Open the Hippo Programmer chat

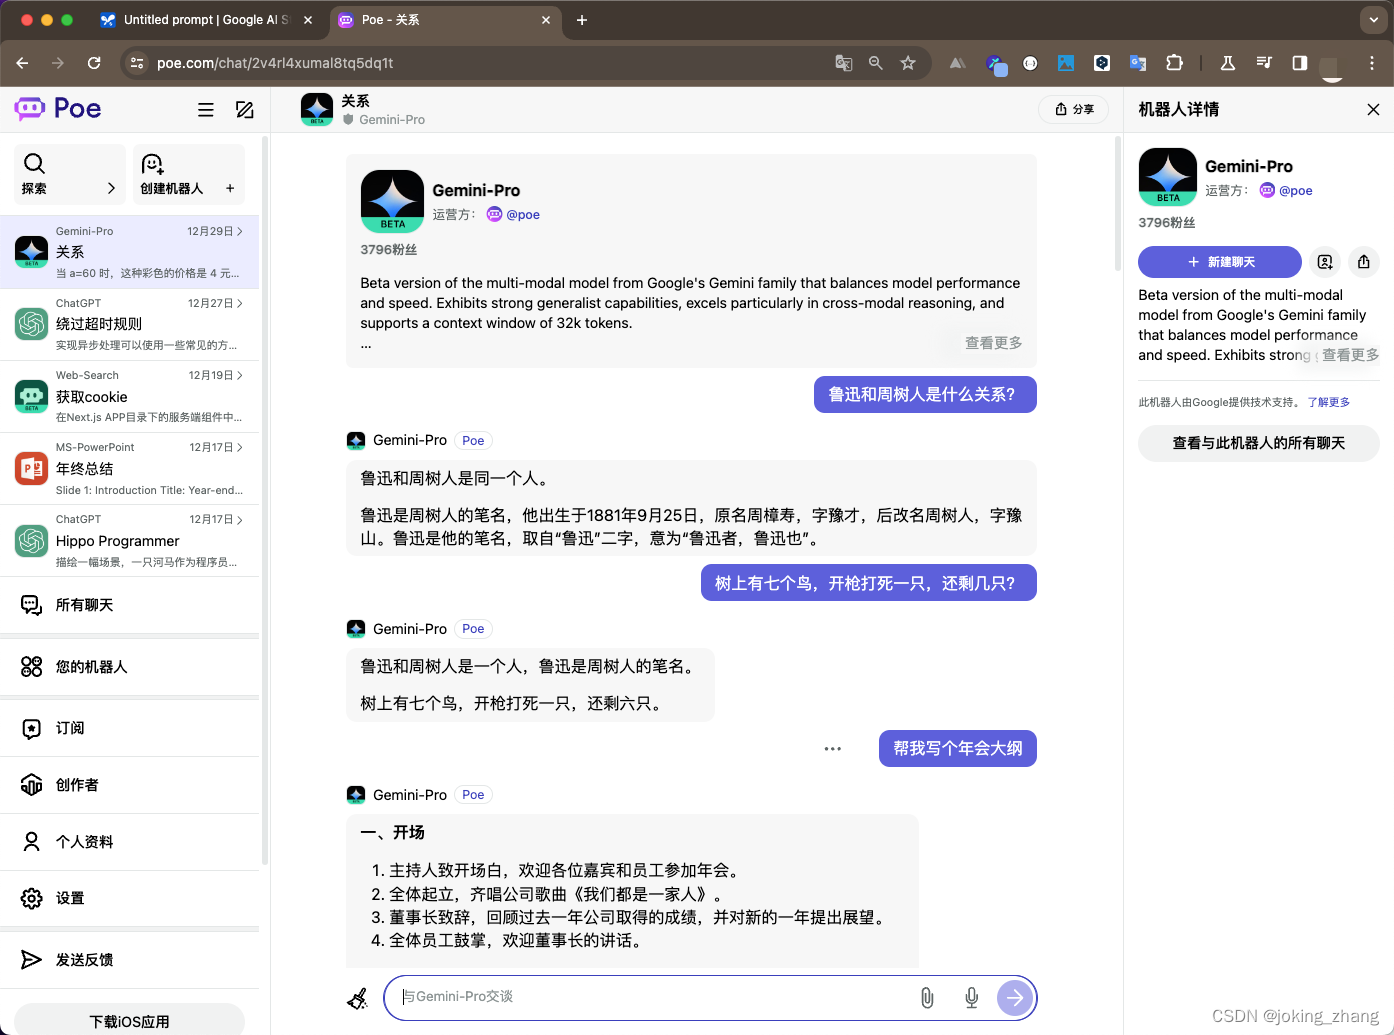[x=130, y=540]
